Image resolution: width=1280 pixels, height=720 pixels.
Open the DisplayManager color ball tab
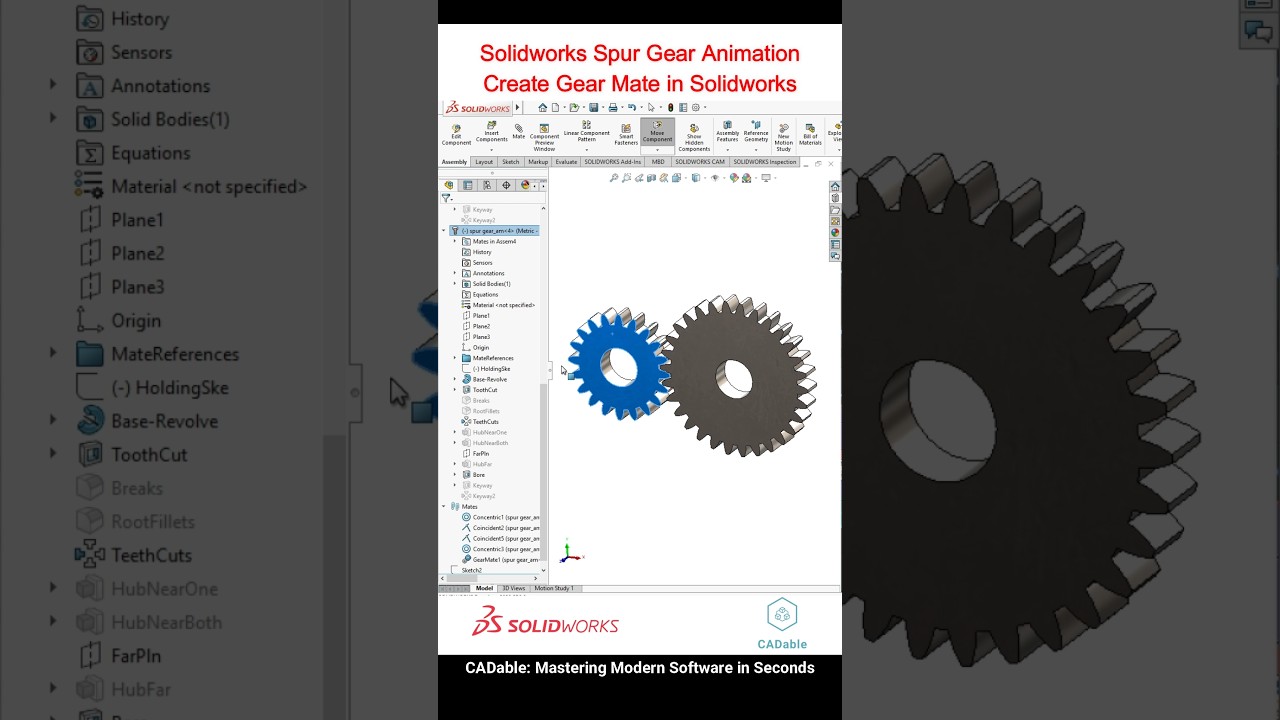point(525,185)
